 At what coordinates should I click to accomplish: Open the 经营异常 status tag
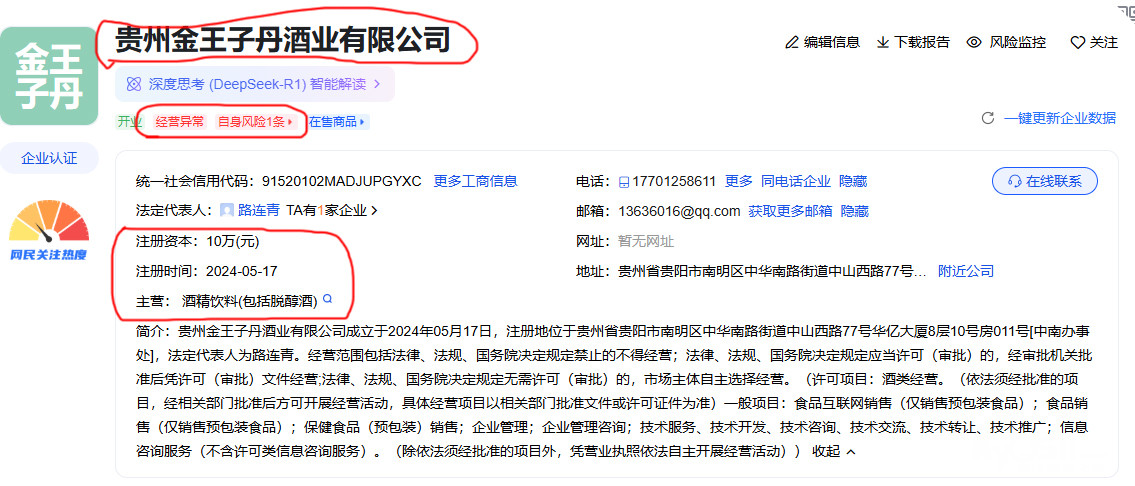(x=180, y=122)
